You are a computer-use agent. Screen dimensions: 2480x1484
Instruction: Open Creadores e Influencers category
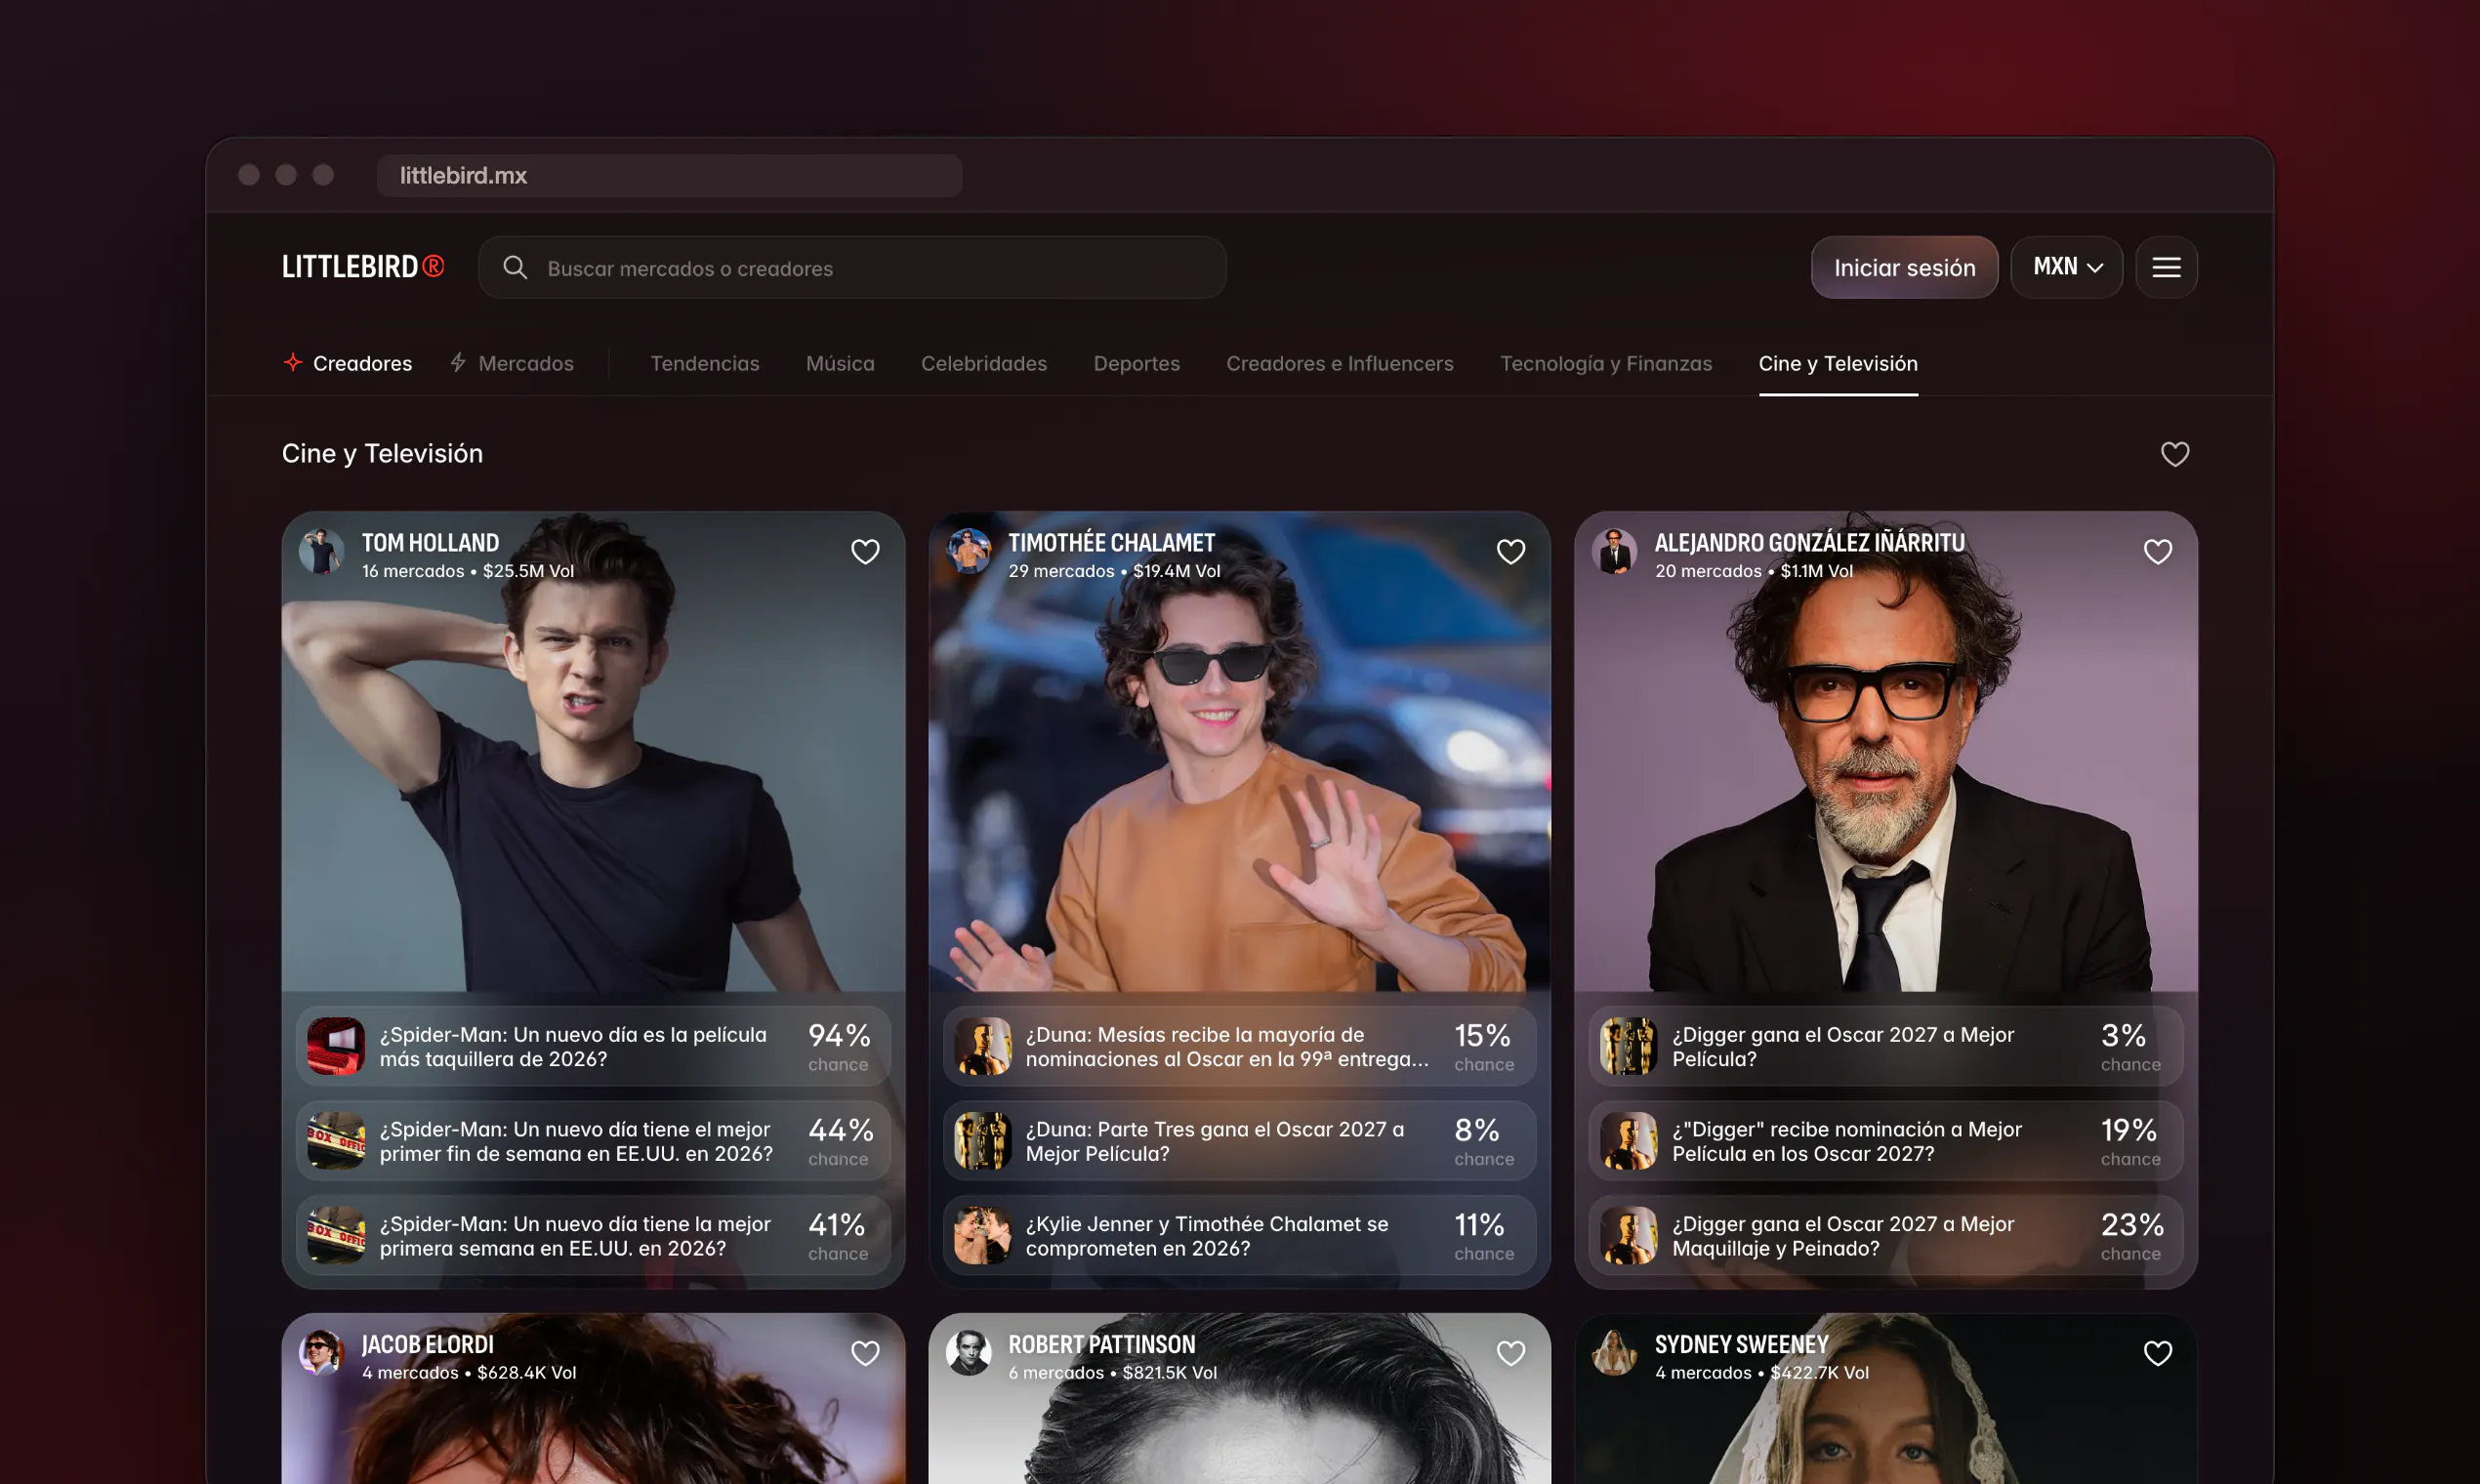click(x=1340, y=363)
